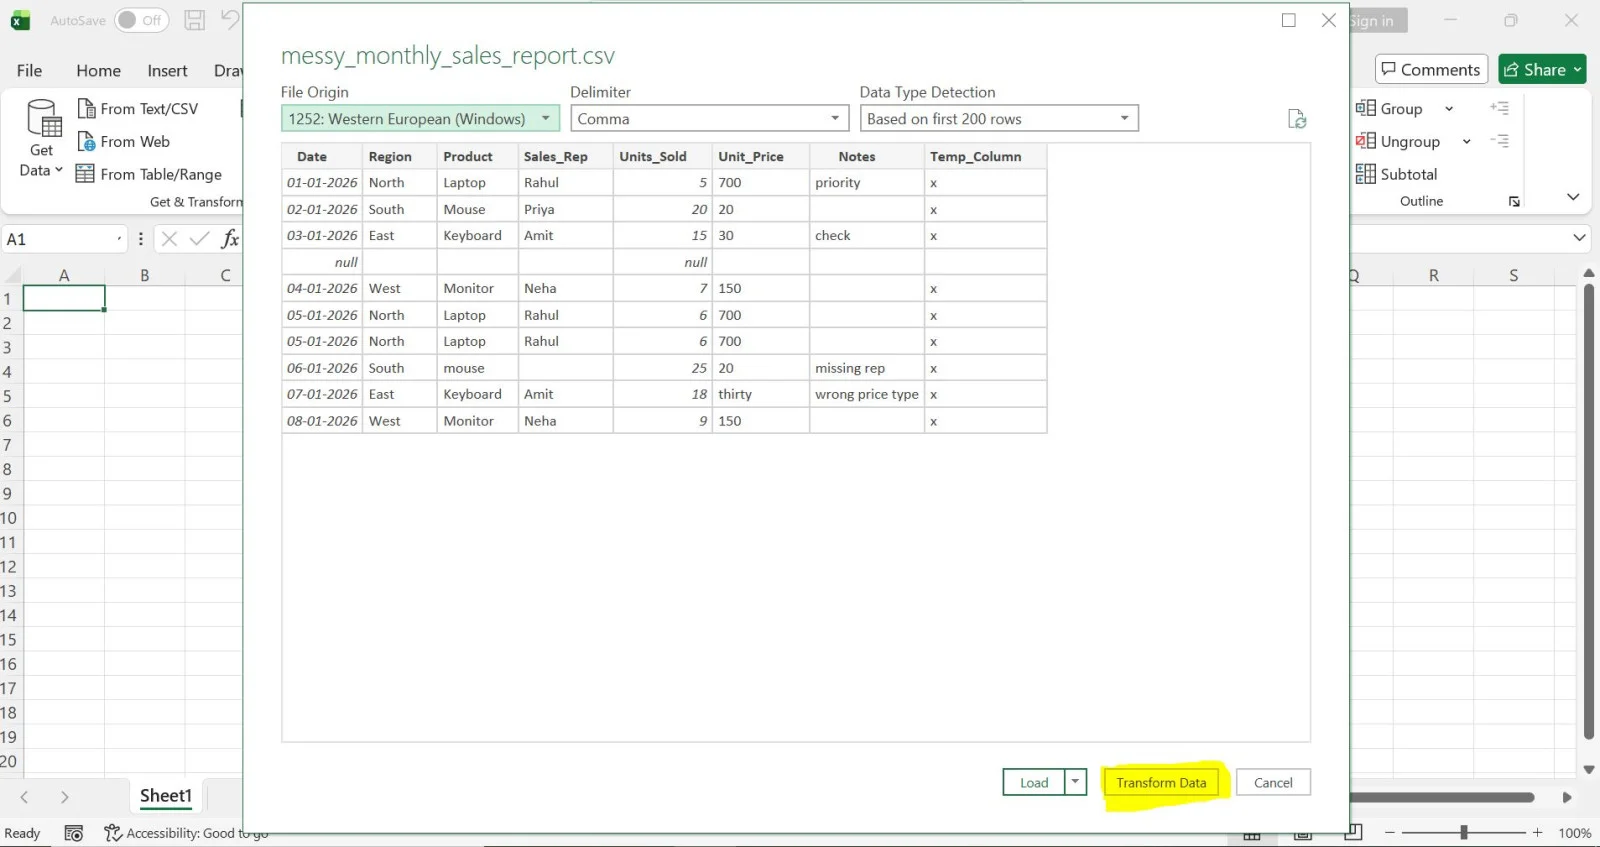Open the File Origin dropdown
Image resolution: width=1600 pixels, height=847 pixels.
click(x=420, y=118)
